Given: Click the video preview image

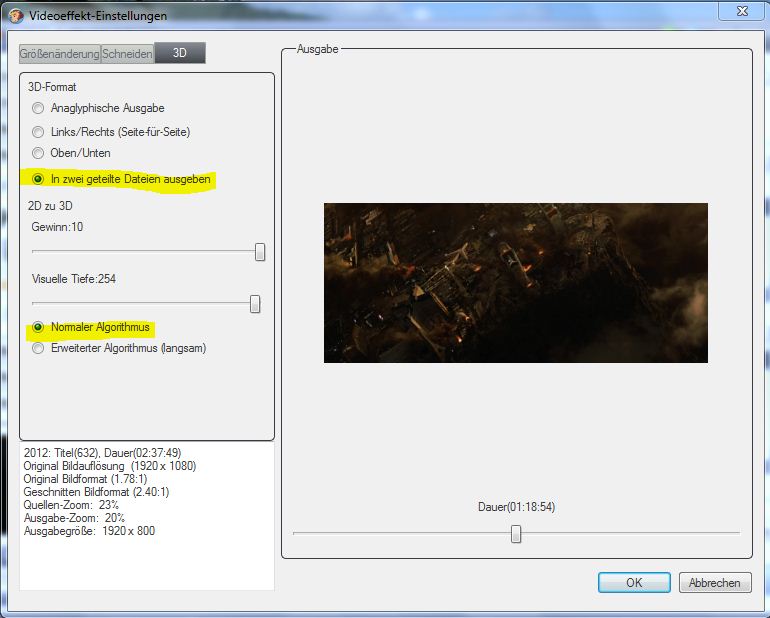Looking at the screenshot, I should [516, 283].
